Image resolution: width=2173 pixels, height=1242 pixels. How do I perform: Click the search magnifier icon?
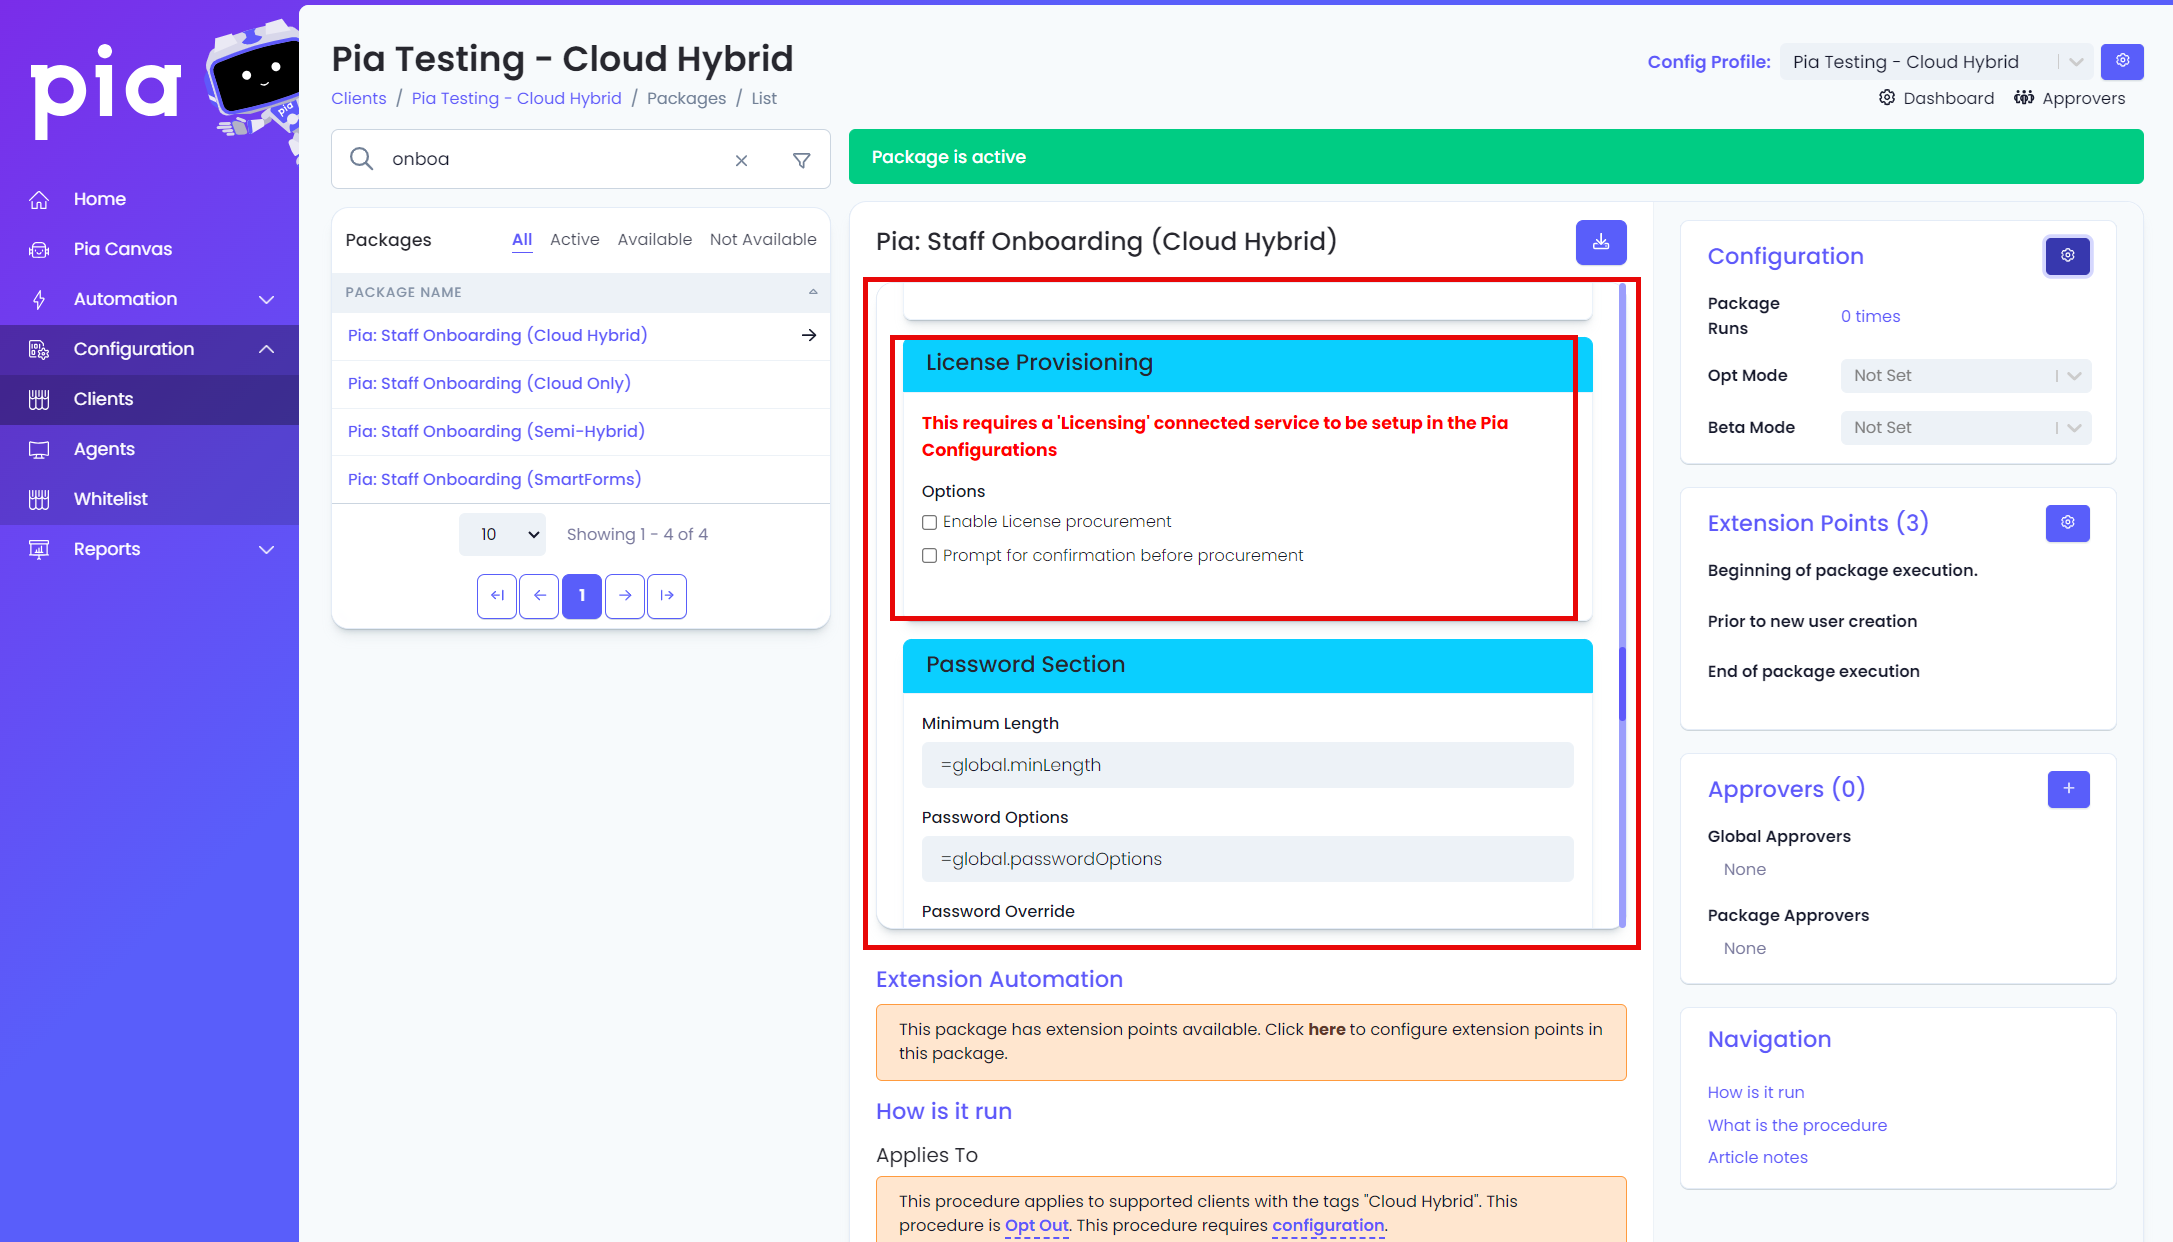click(x=362, y=159)
